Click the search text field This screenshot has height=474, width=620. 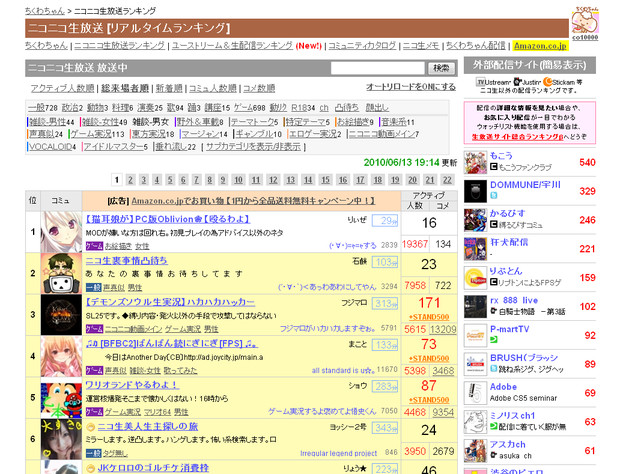click(x=378, y=68)
